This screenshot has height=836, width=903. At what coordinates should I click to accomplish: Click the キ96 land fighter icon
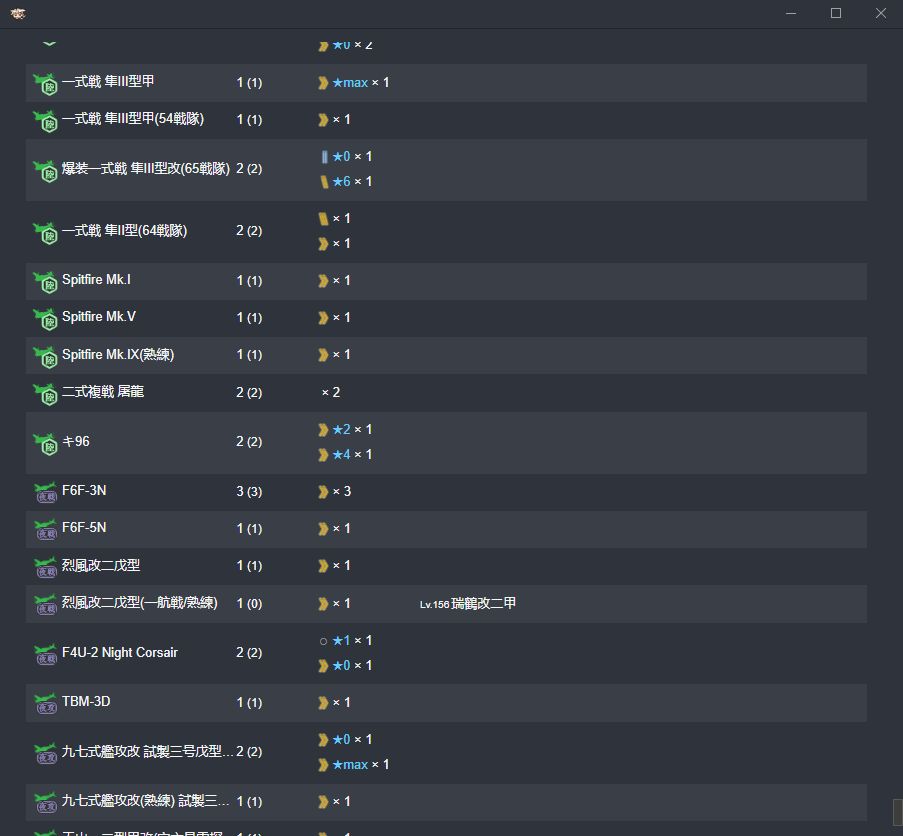point(45,442)
